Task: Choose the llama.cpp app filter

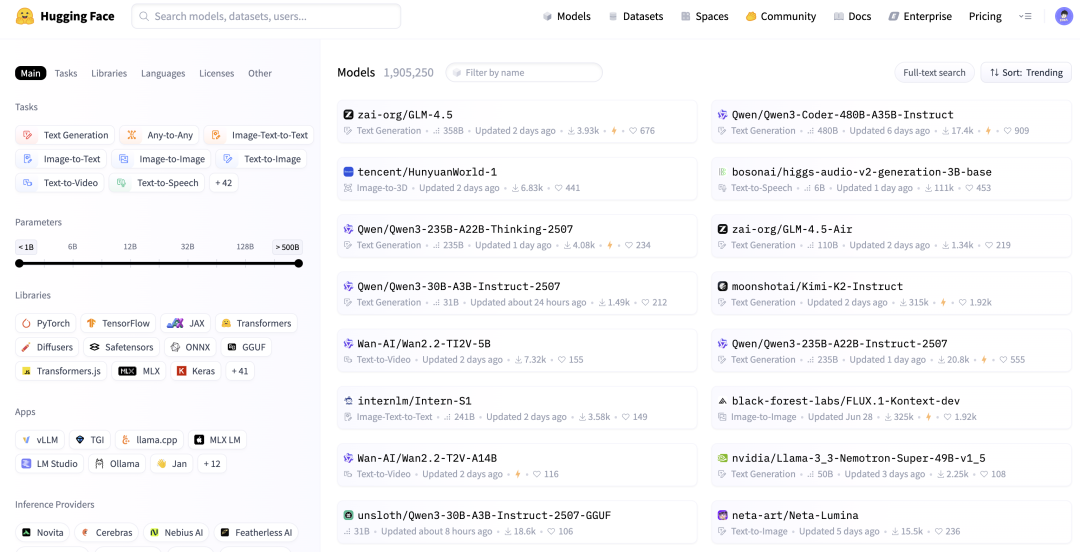Action: click(x=149, y=440)
